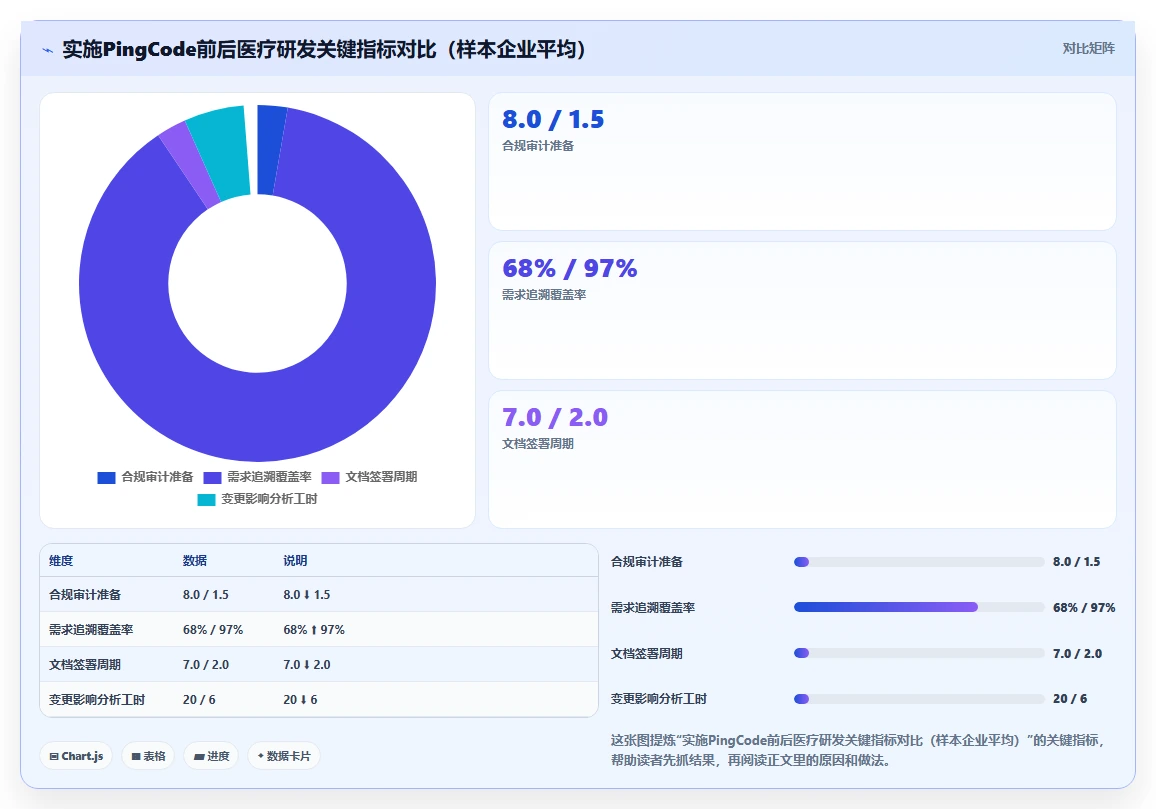Click the 维度 table column header
The width and height of the screenshot is (1156, 809).
(x=61, y=560)
